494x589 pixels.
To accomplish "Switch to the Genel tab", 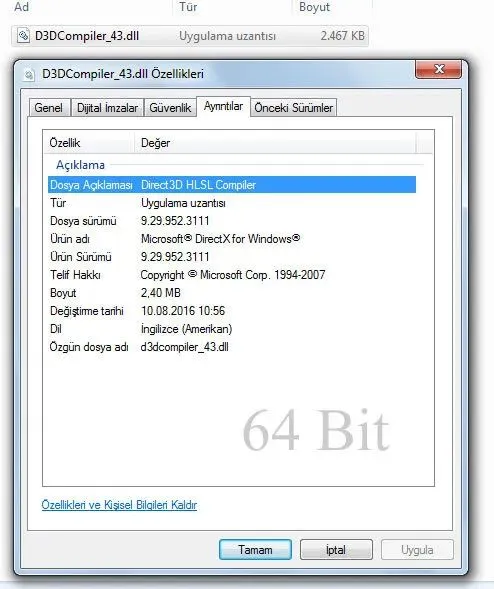I will point(49,108).
